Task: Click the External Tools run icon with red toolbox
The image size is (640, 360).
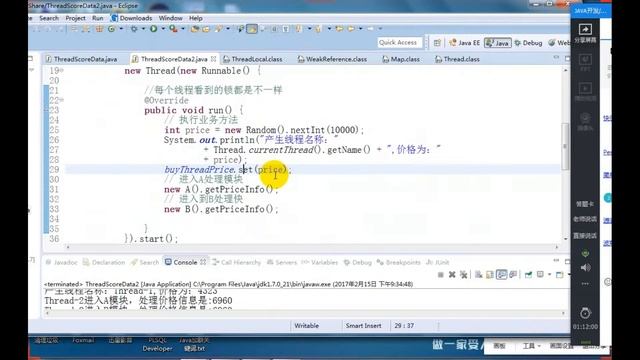Action: pyautogui.click(x=173, y=29)
